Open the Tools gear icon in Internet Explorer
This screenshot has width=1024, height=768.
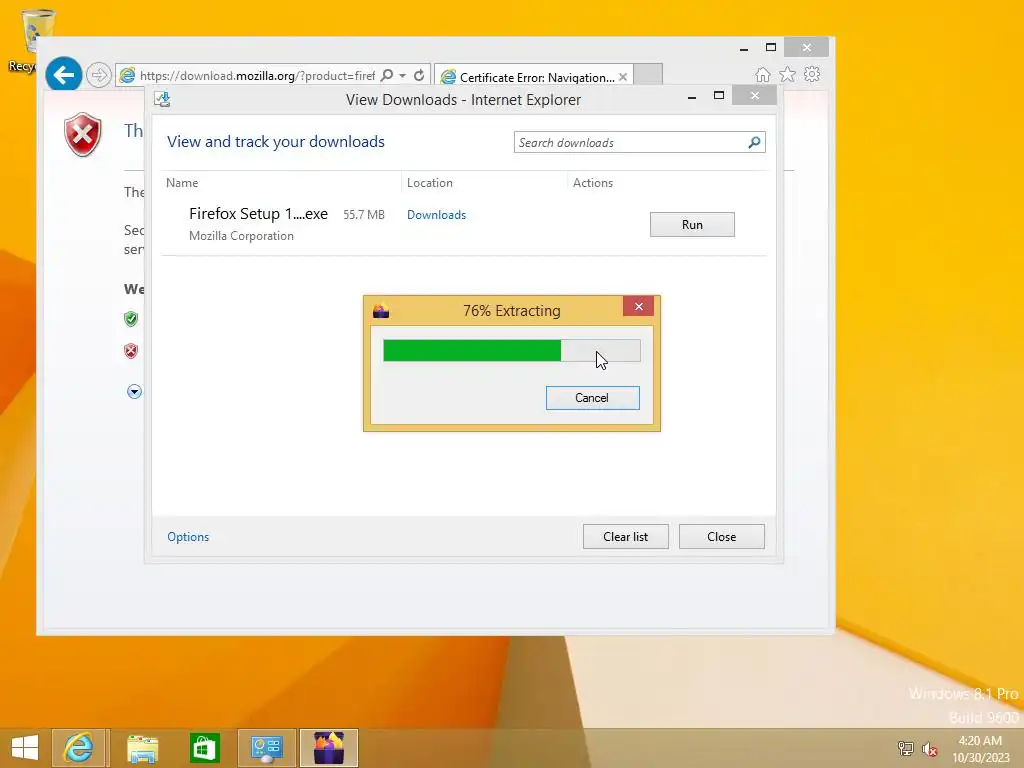812,74
